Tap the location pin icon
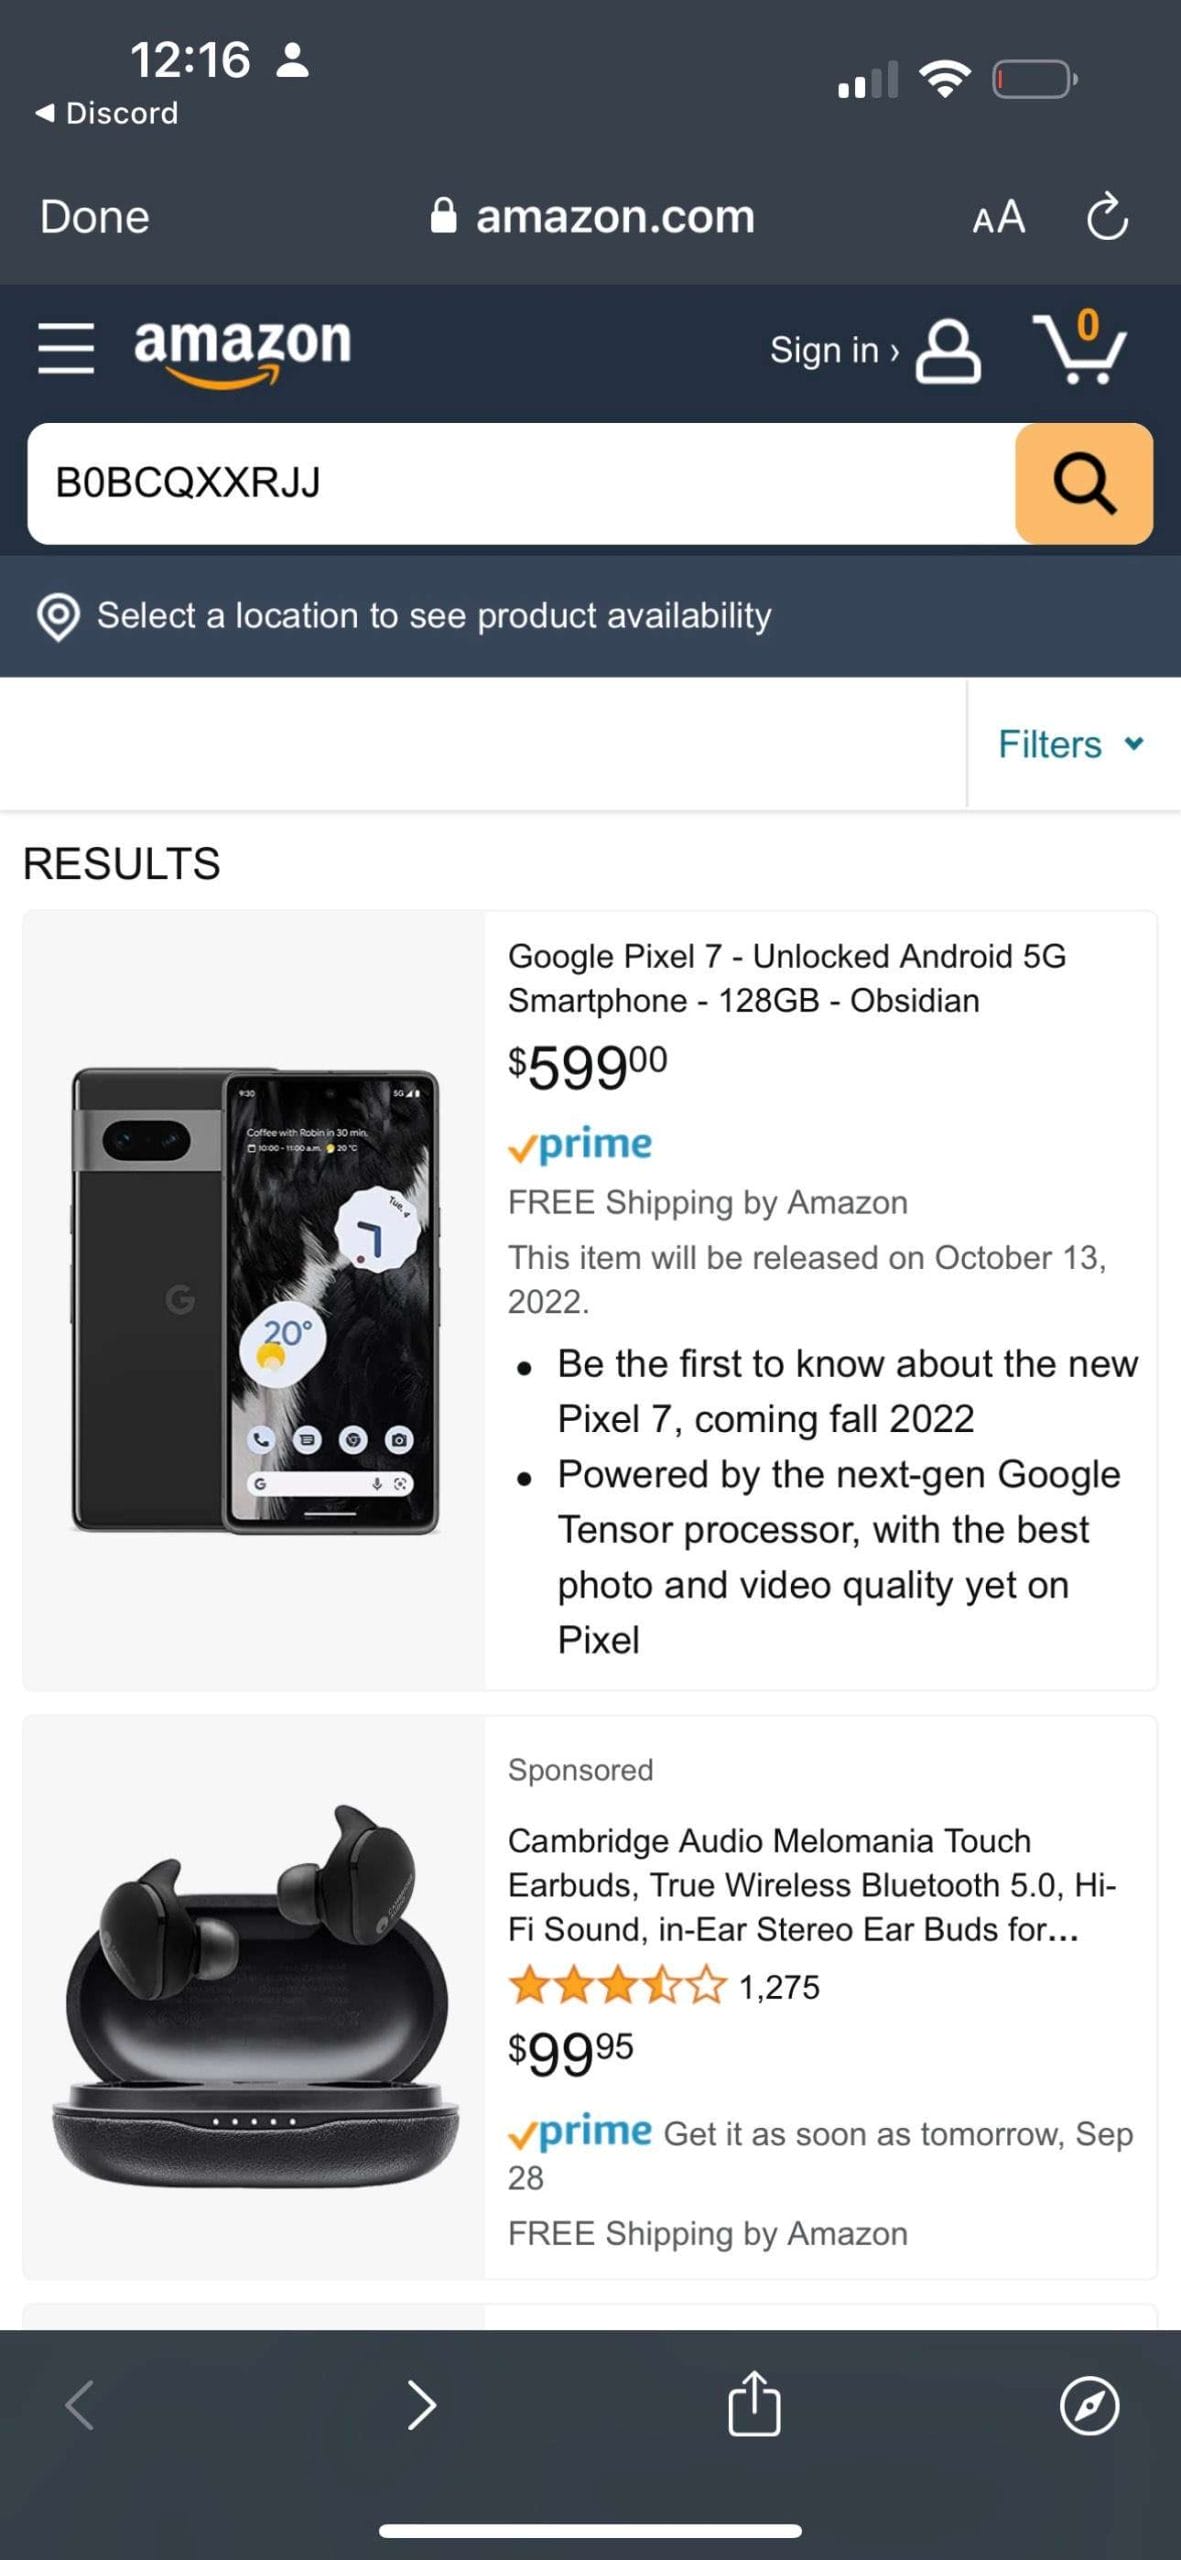The height and width of the screenshot is (2560, 1181). pos(58,616)
